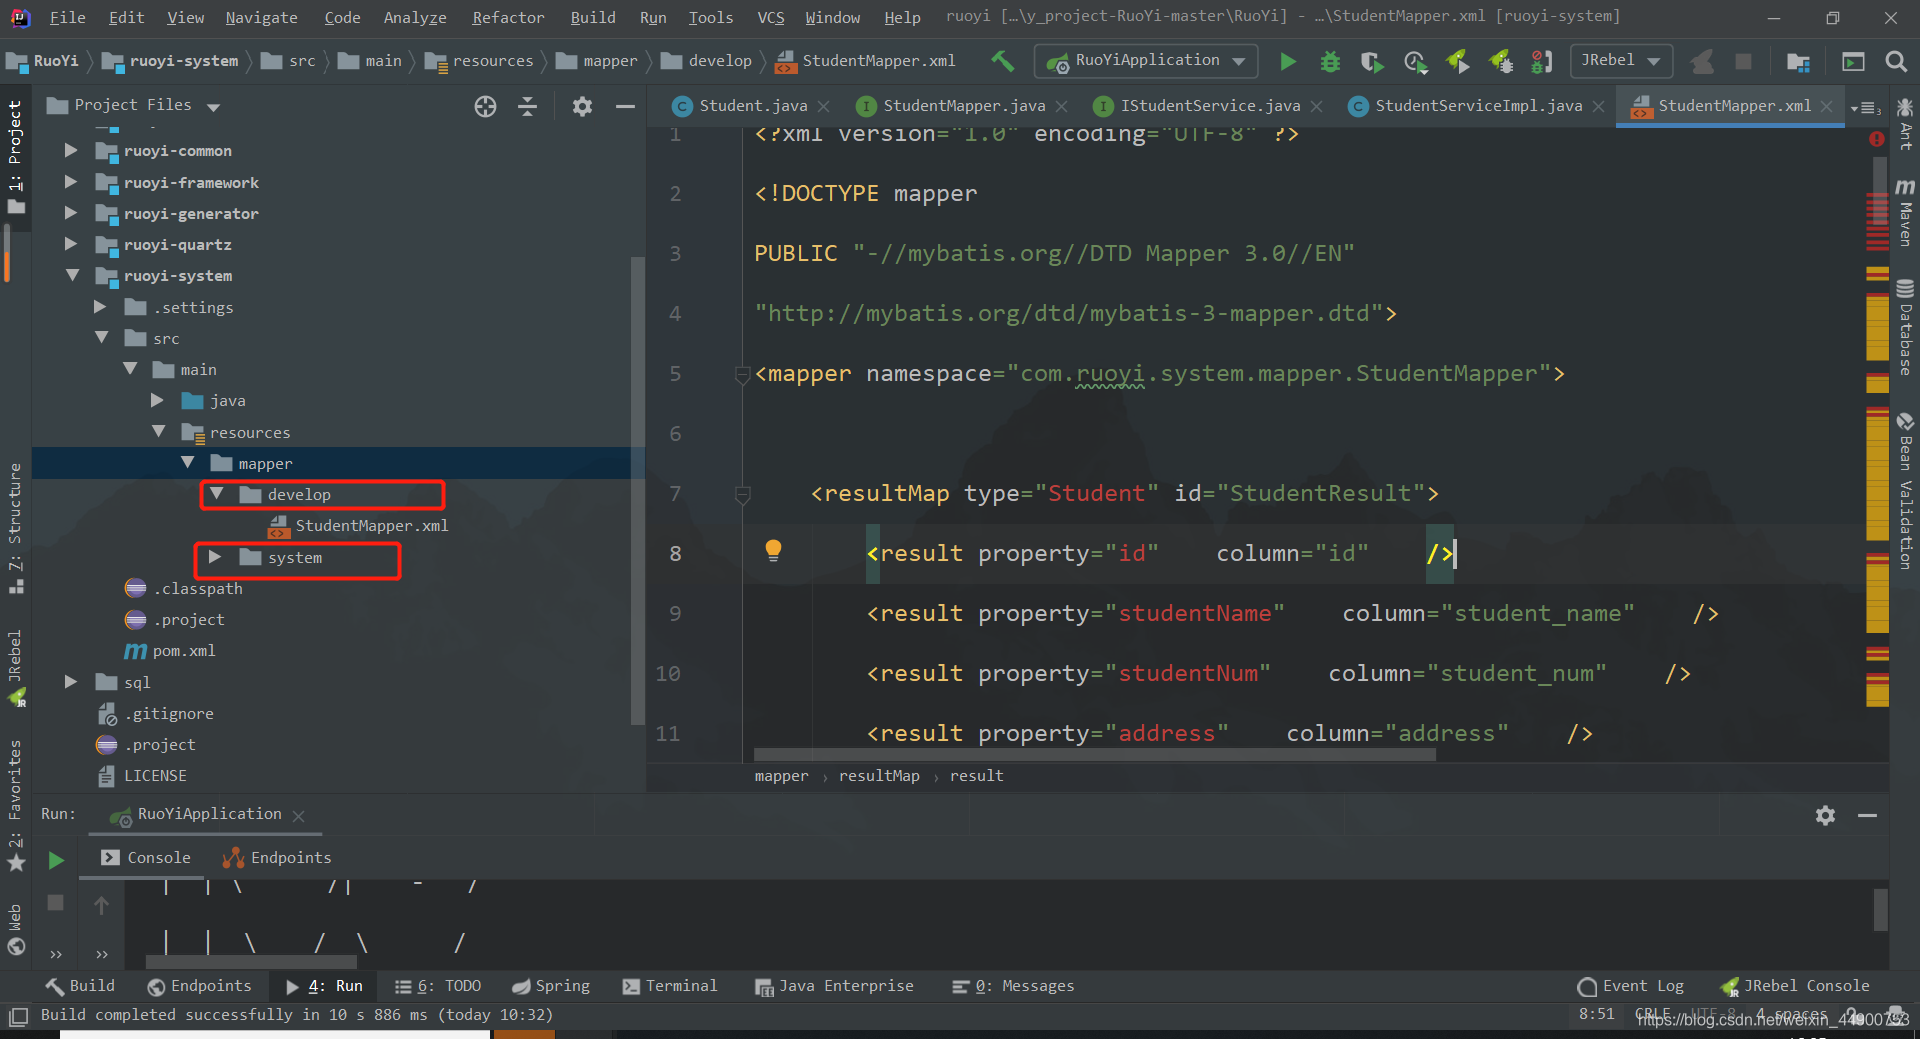Expand the sql folder
Screen dimensions: 1920x1039
tap(71, 682)
